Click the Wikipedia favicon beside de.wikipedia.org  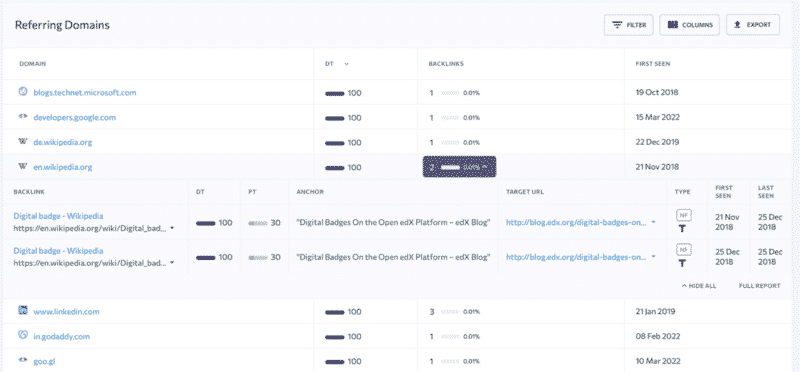[22, 142]
